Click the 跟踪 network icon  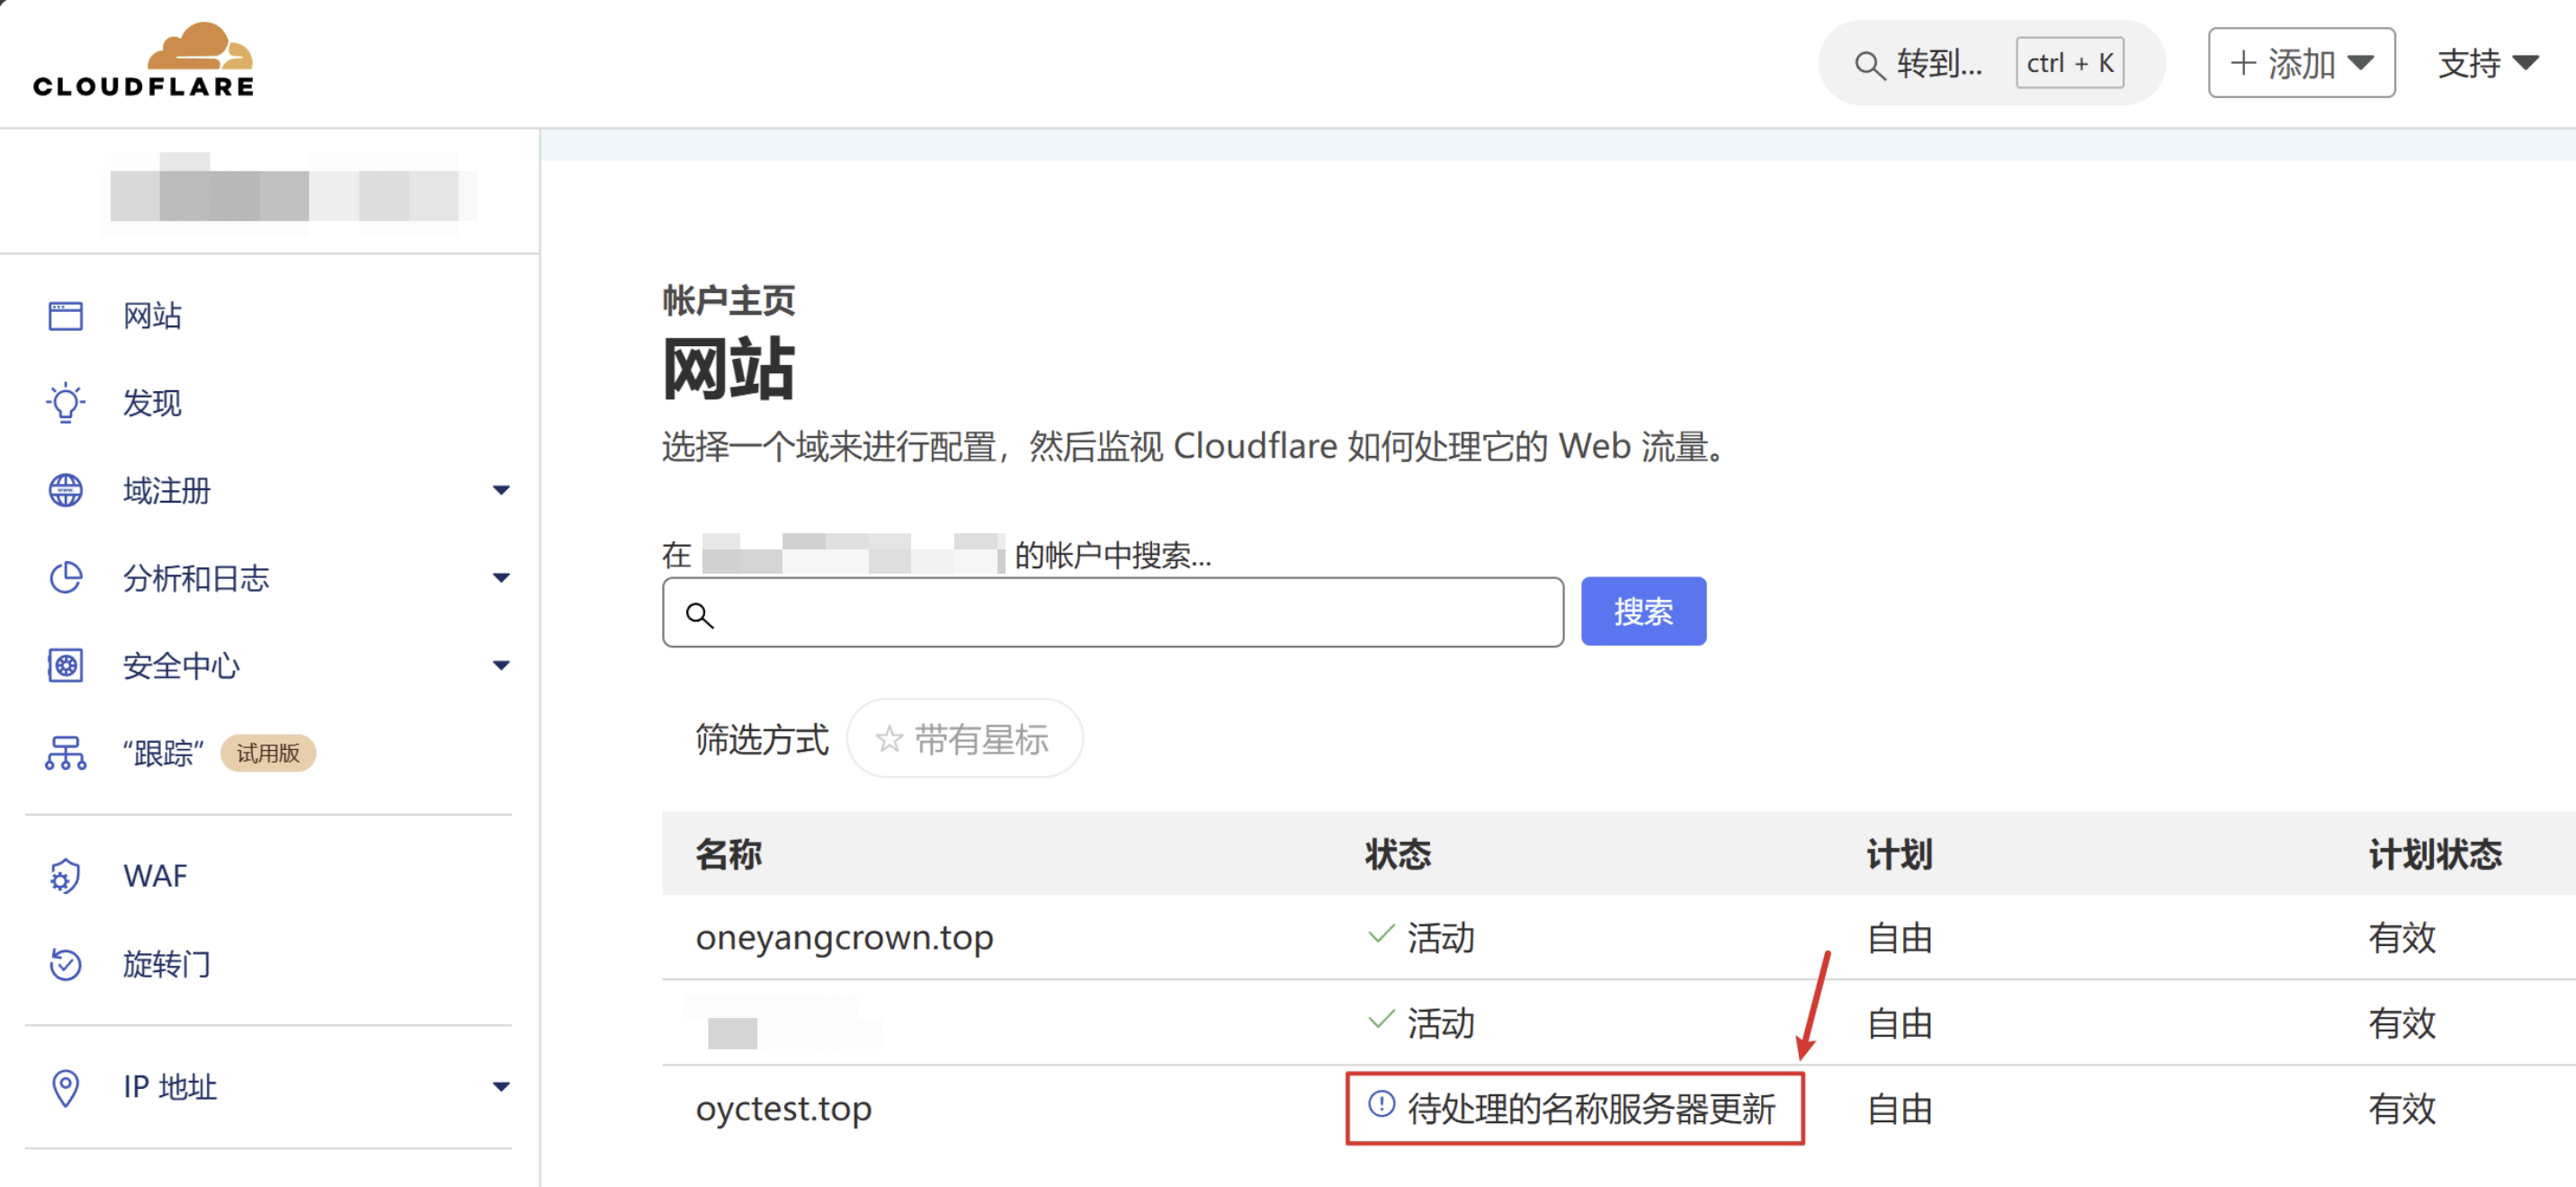tap(66, 753)
